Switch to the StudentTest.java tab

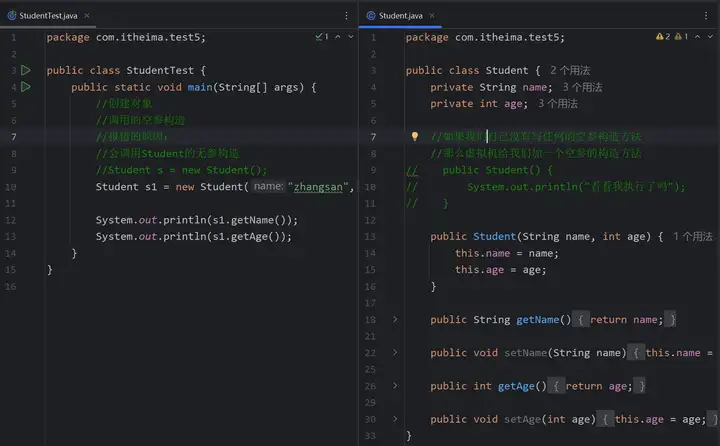click(x=41, y=16)
